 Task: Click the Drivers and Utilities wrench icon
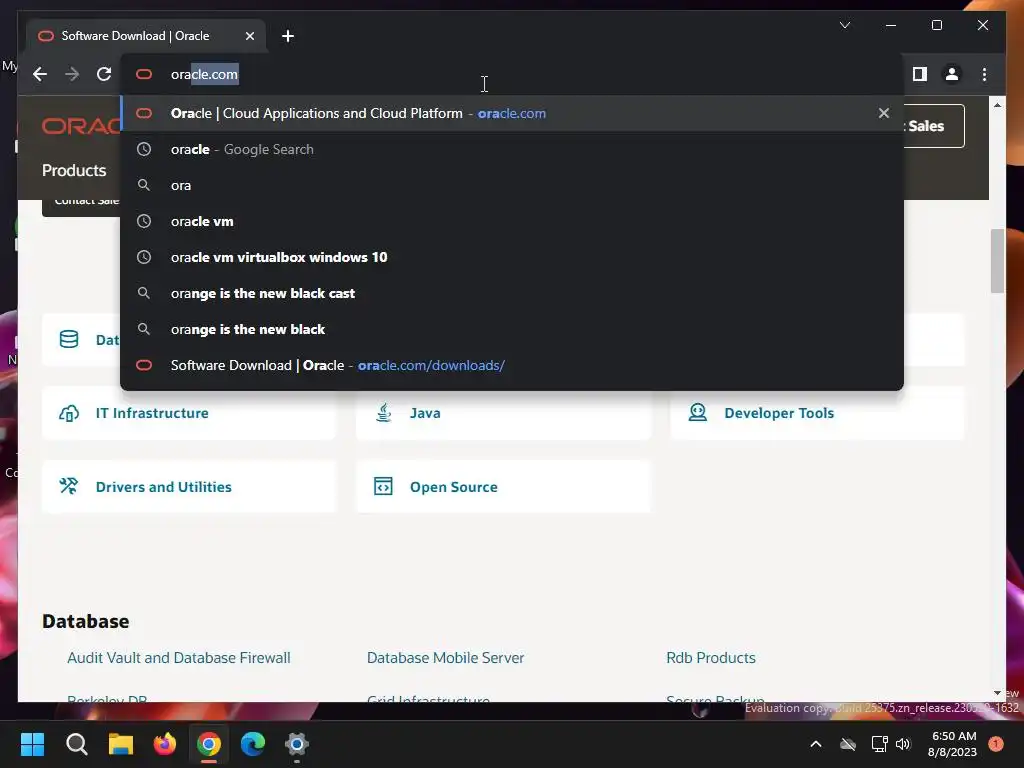pyautogui.click(x=69, y=486)
